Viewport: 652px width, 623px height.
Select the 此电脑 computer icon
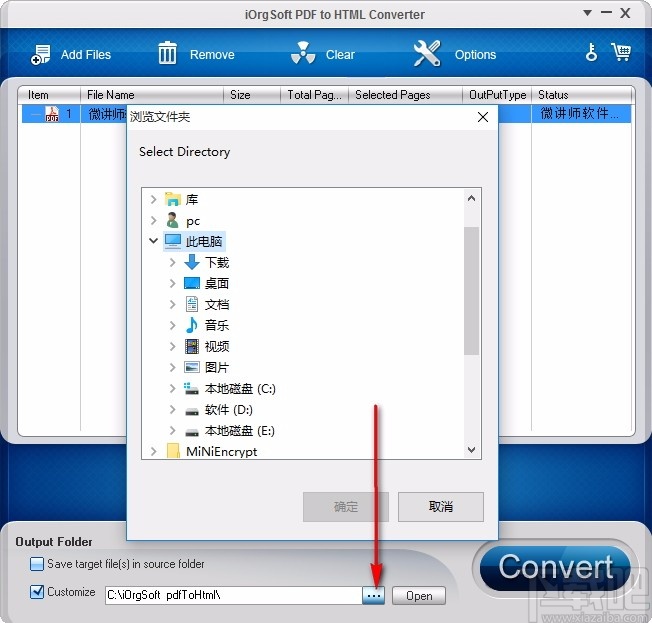173,241
